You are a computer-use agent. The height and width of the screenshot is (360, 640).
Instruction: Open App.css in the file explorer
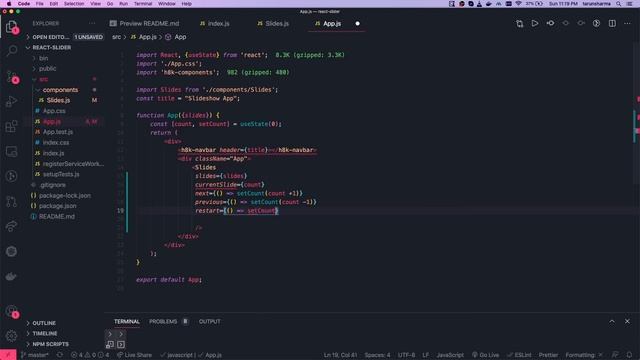coord(54,111)
